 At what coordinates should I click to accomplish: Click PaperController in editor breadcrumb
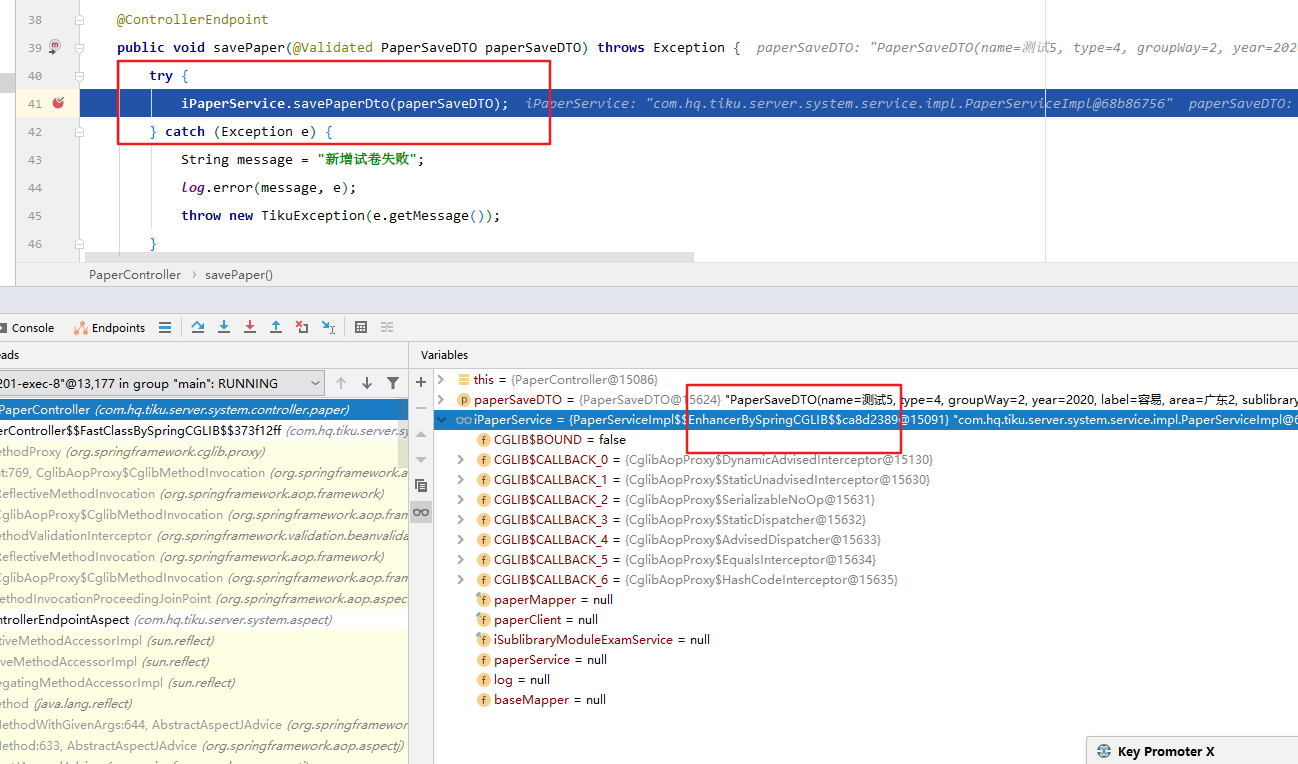coord(135,275)
